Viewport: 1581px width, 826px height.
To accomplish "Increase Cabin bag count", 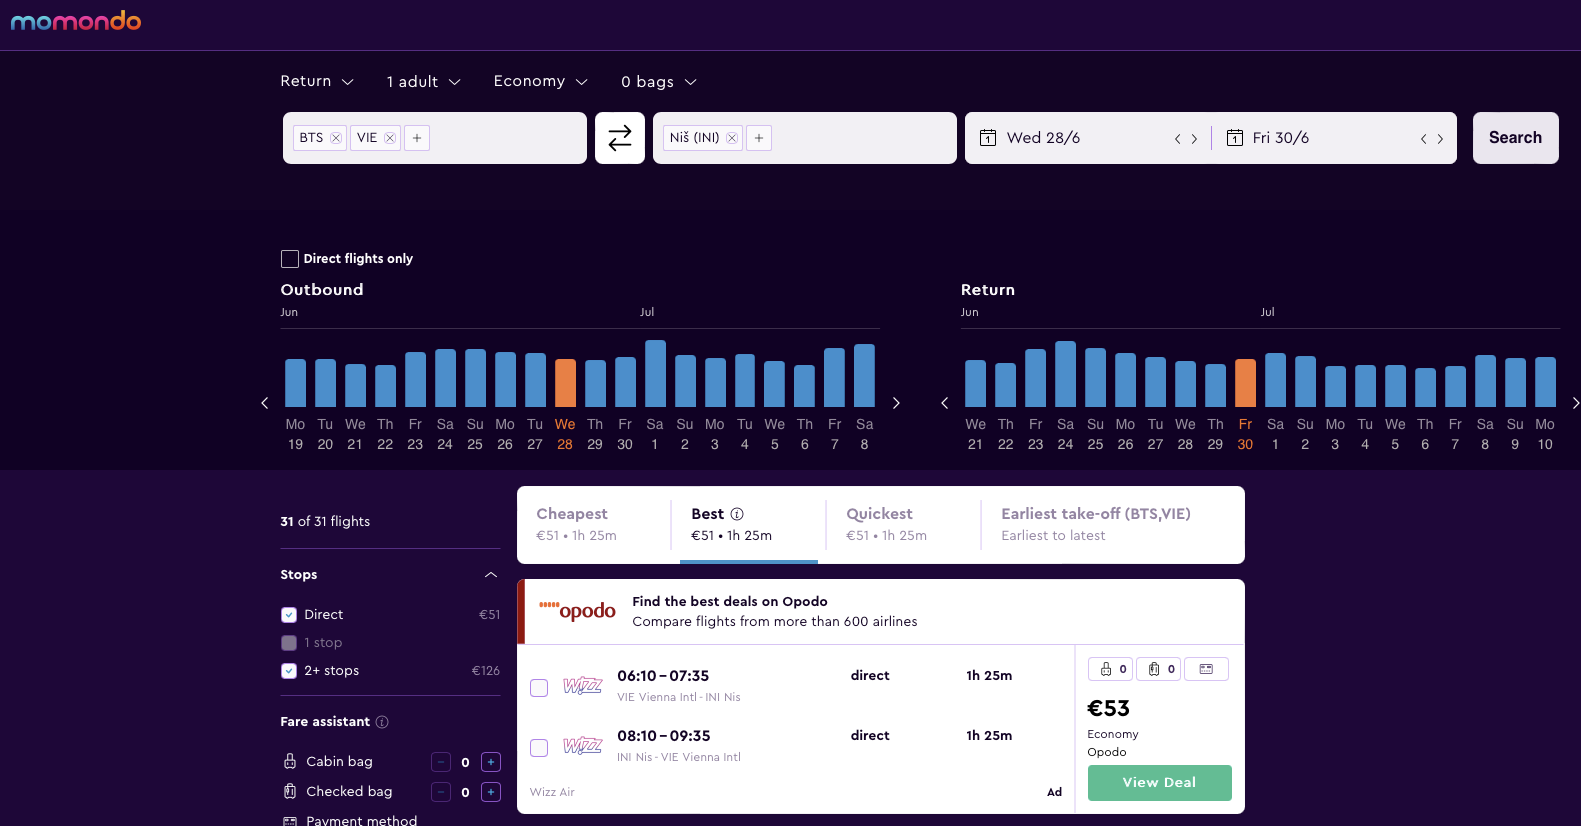I will (491, 762).
